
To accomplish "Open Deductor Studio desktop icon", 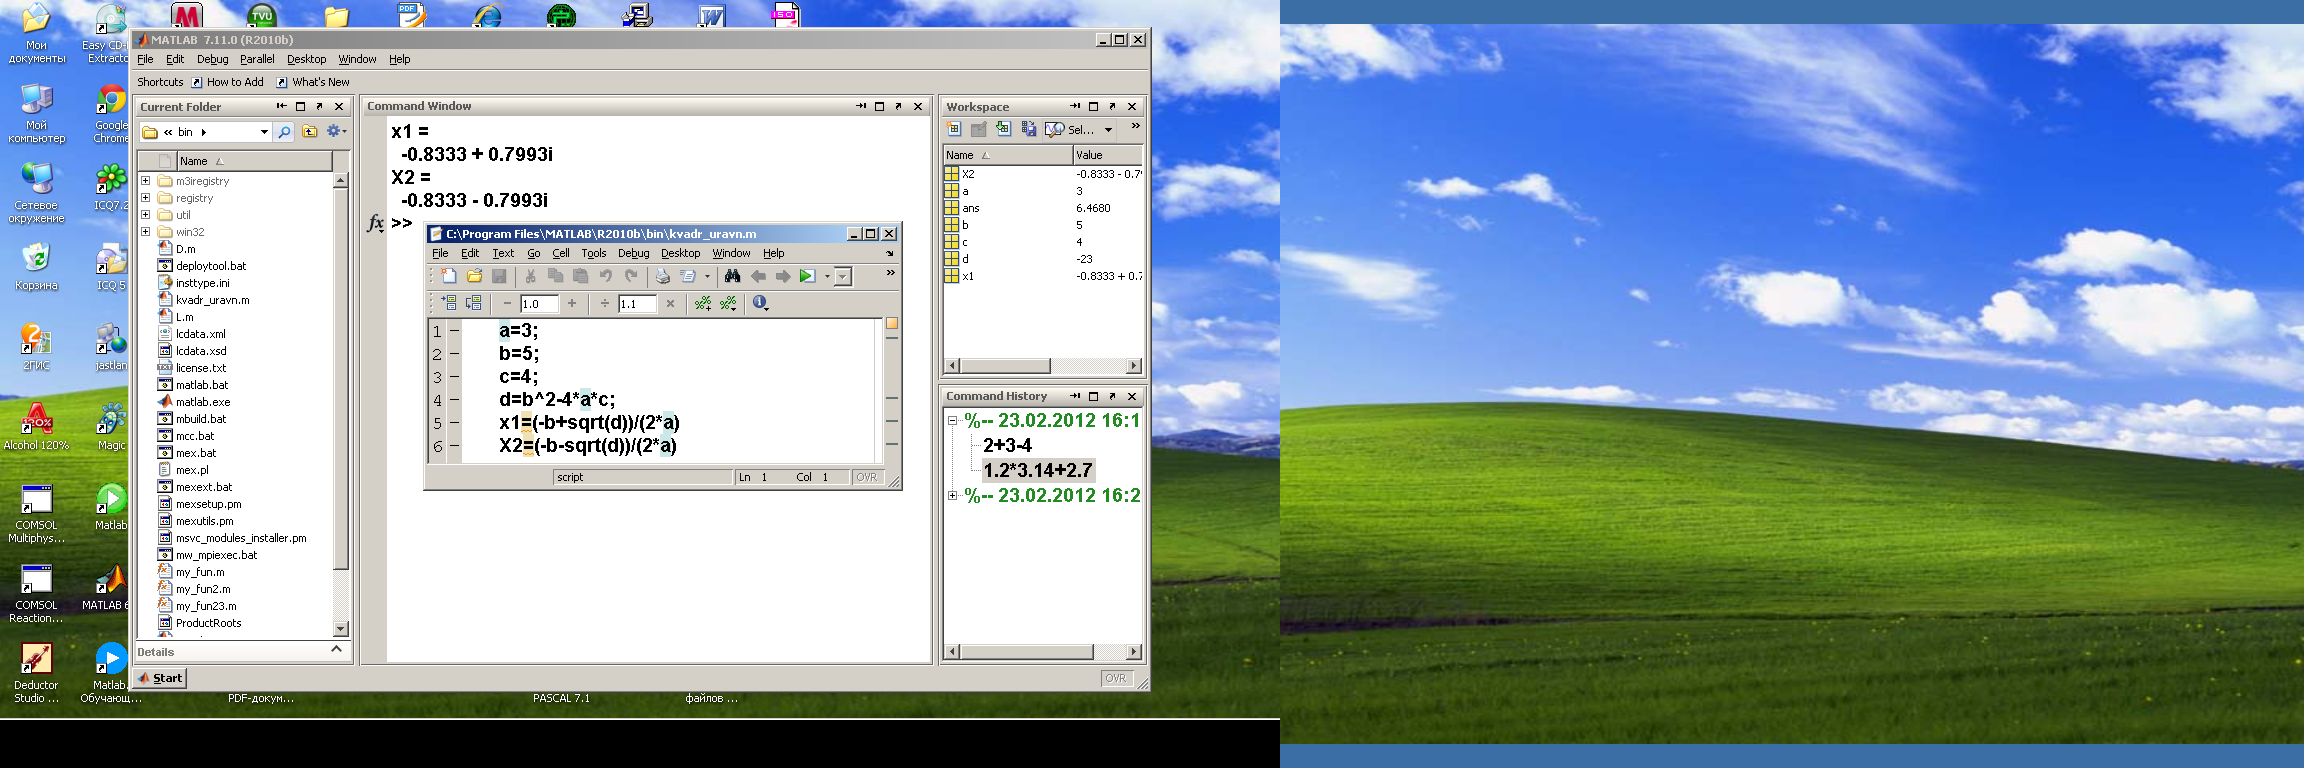I will click(36, 673).
